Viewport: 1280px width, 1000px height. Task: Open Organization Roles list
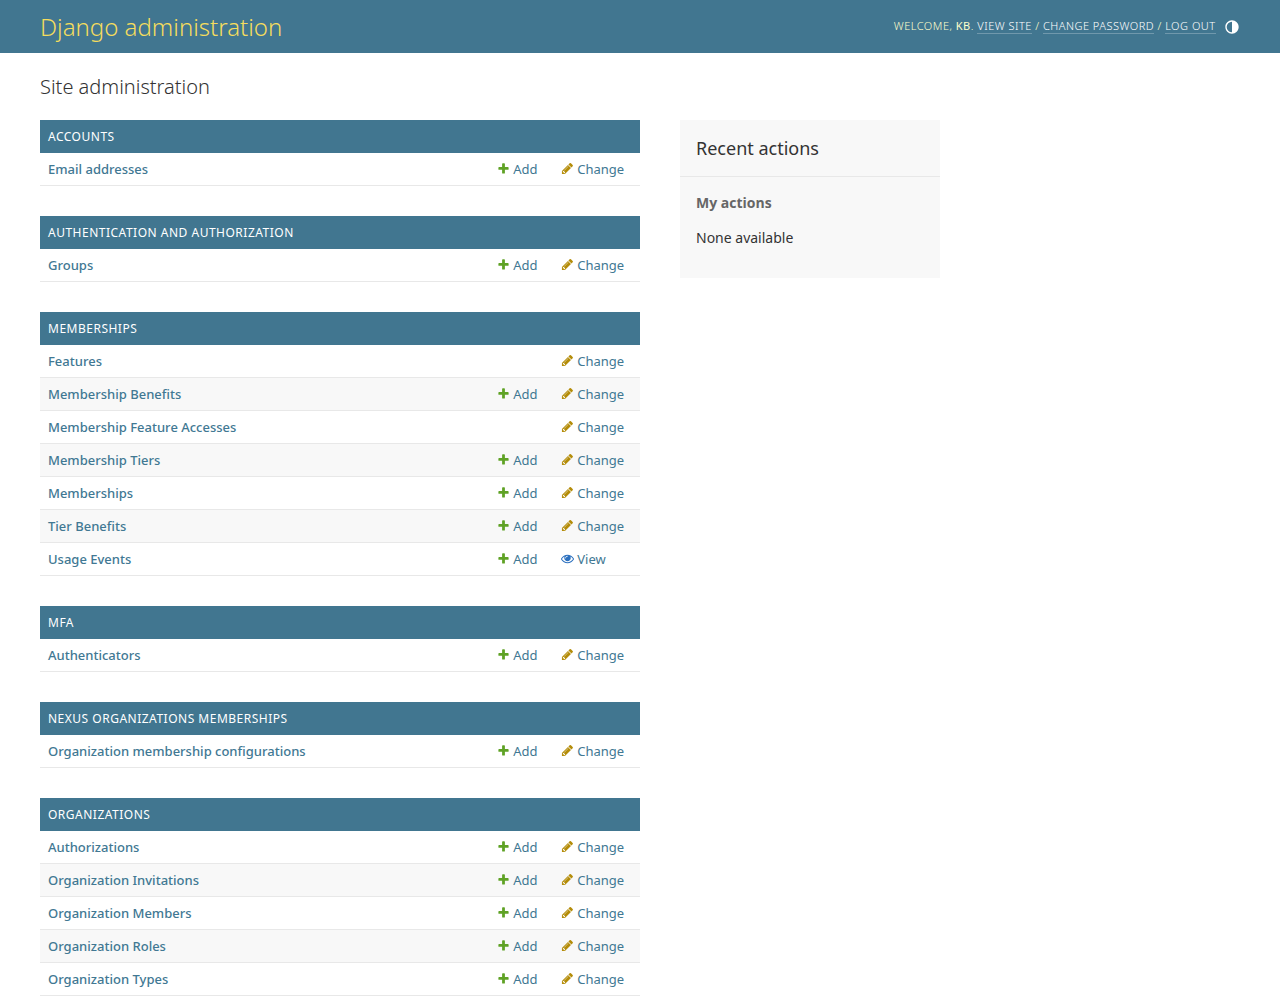(107, 946)
